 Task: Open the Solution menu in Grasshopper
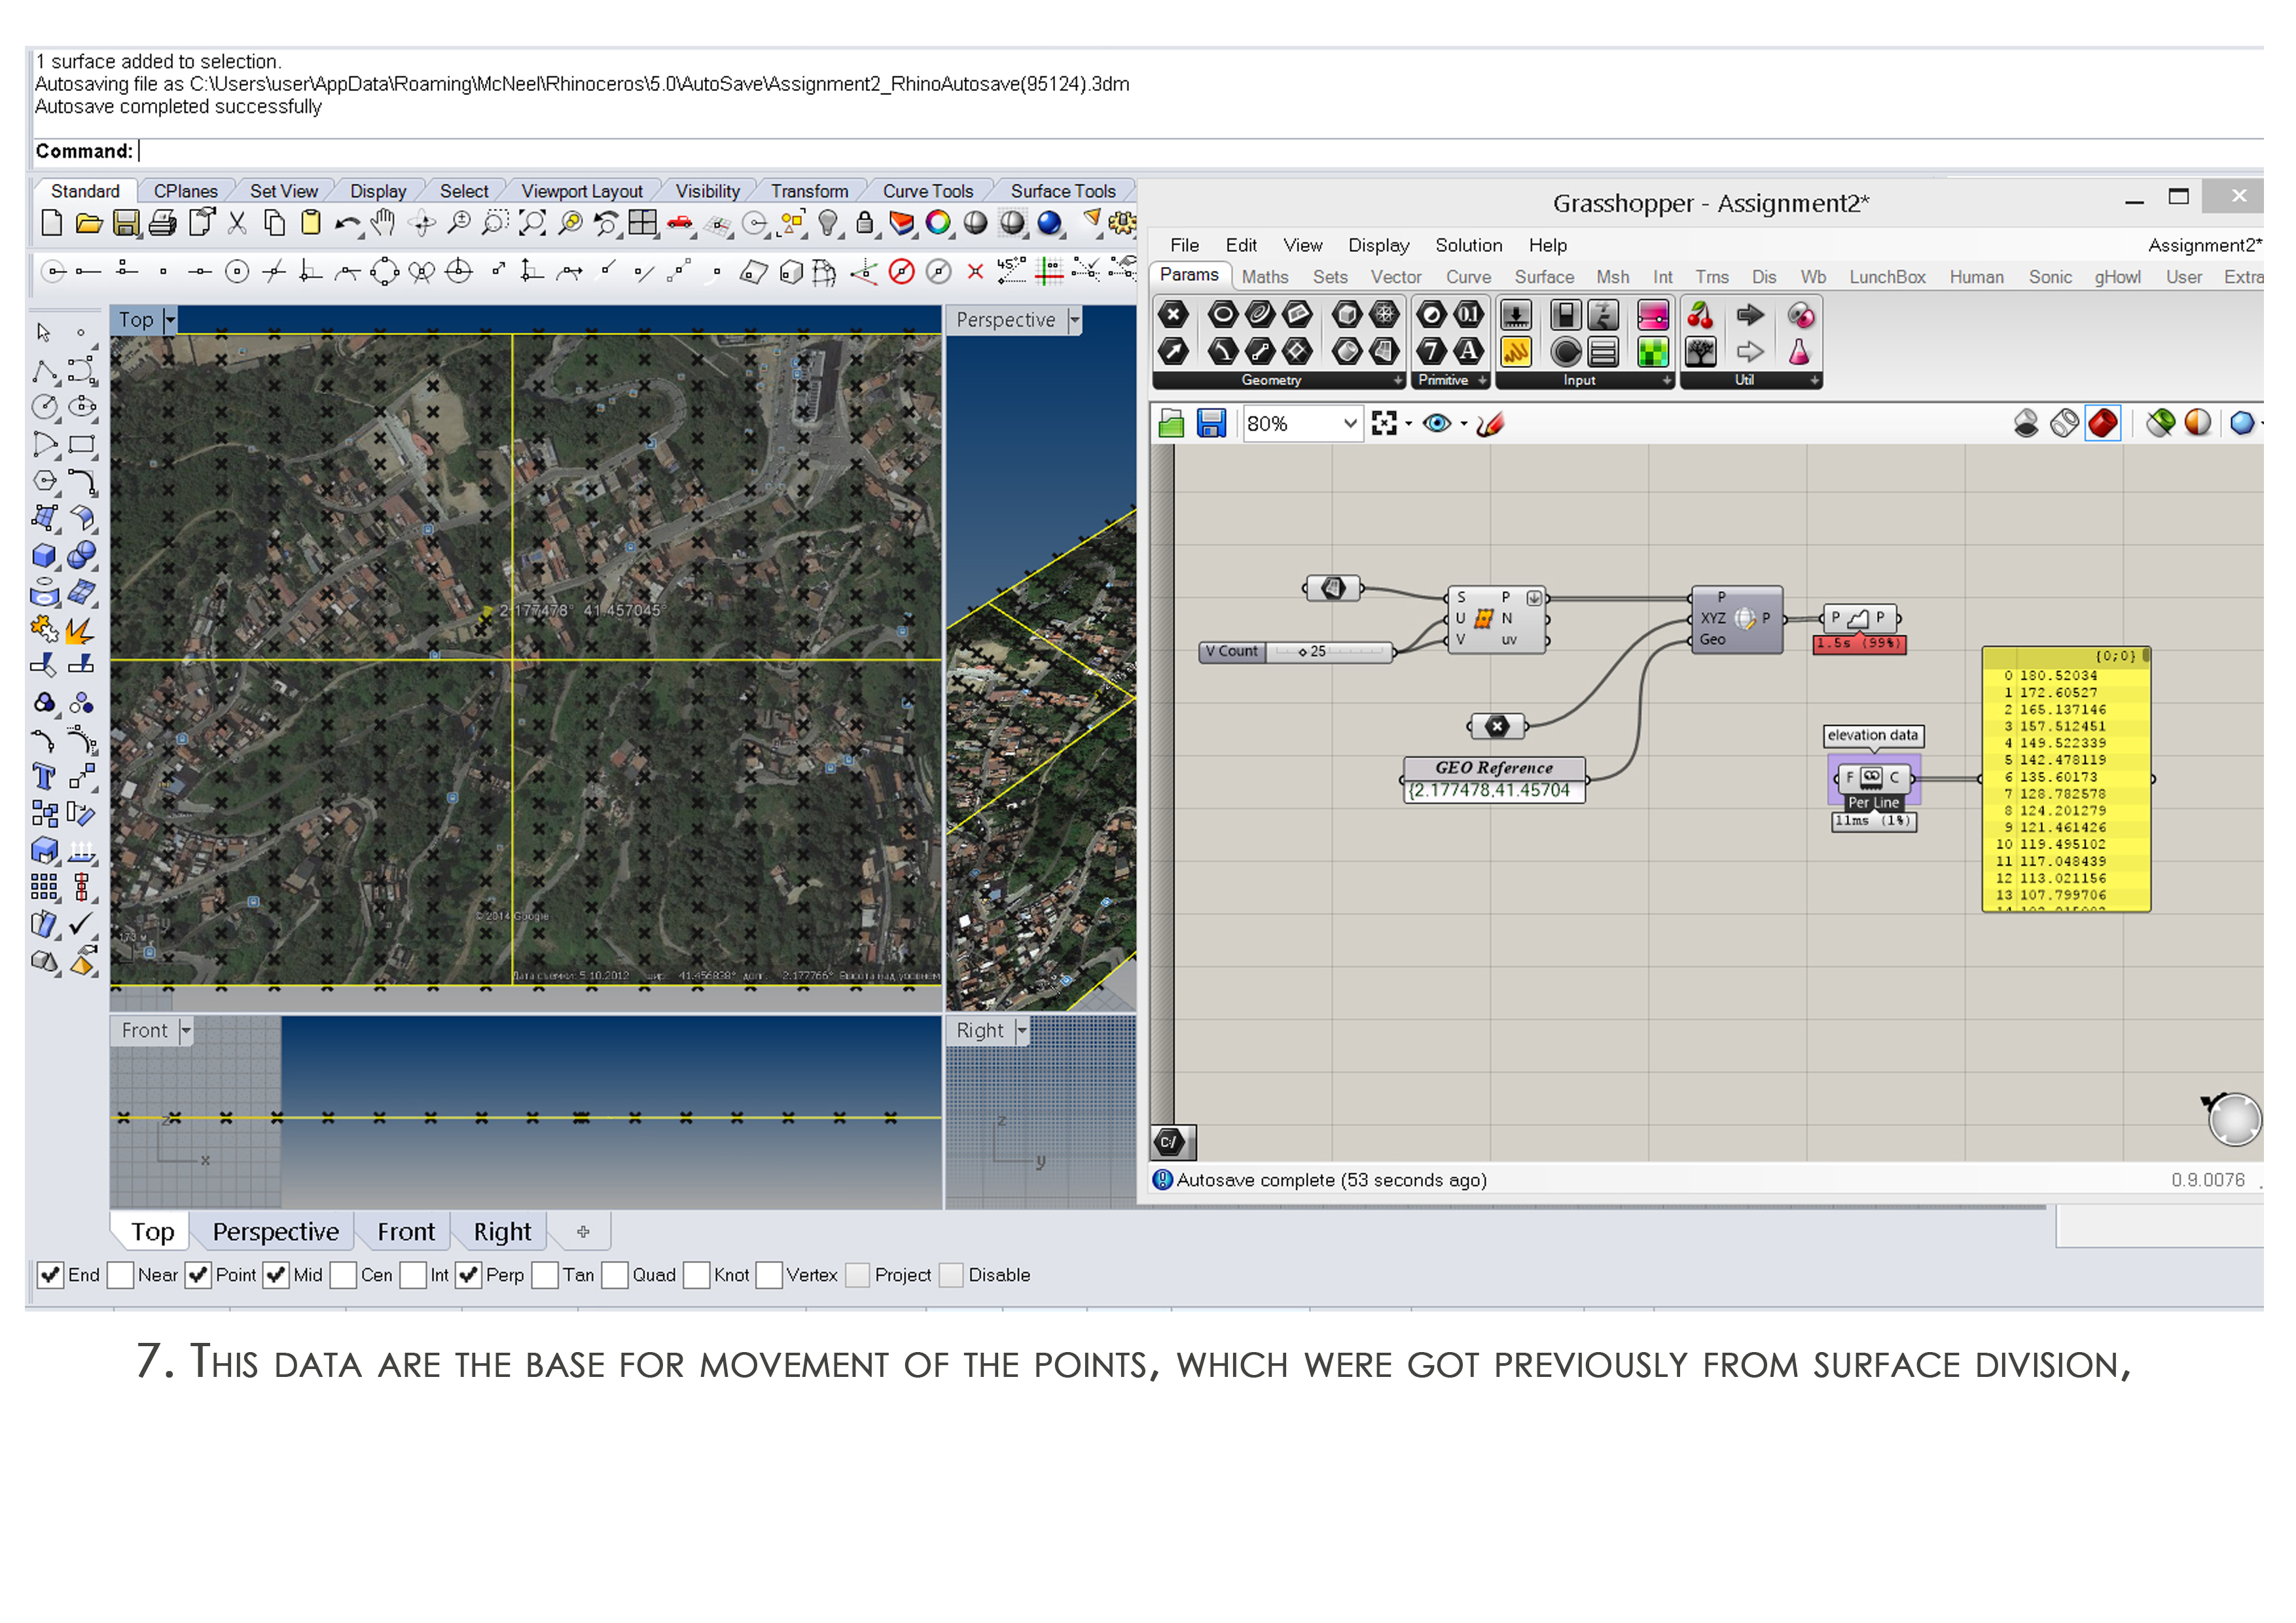point(1468,245)
